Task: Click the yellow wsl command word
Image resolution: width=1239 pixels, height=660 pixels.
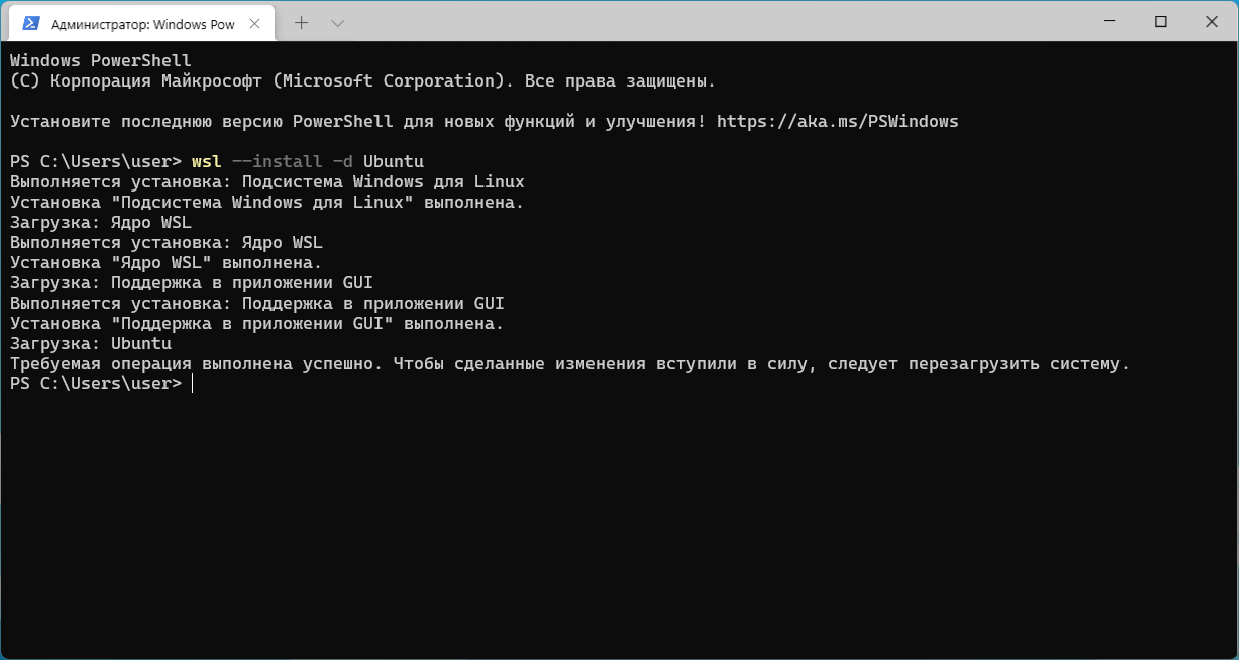Action: pos(207,162)
